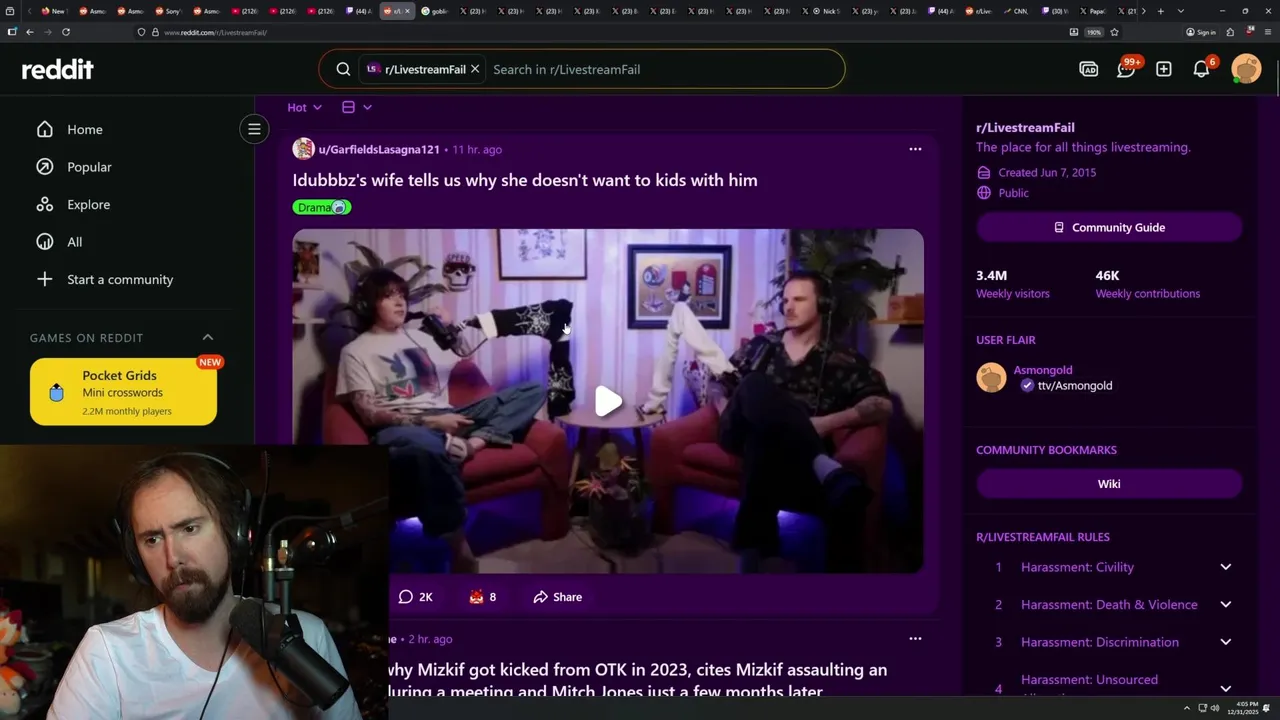1280x720 pixels.
Task: Open the Idubbbz's wife post title
Action: 525,180
